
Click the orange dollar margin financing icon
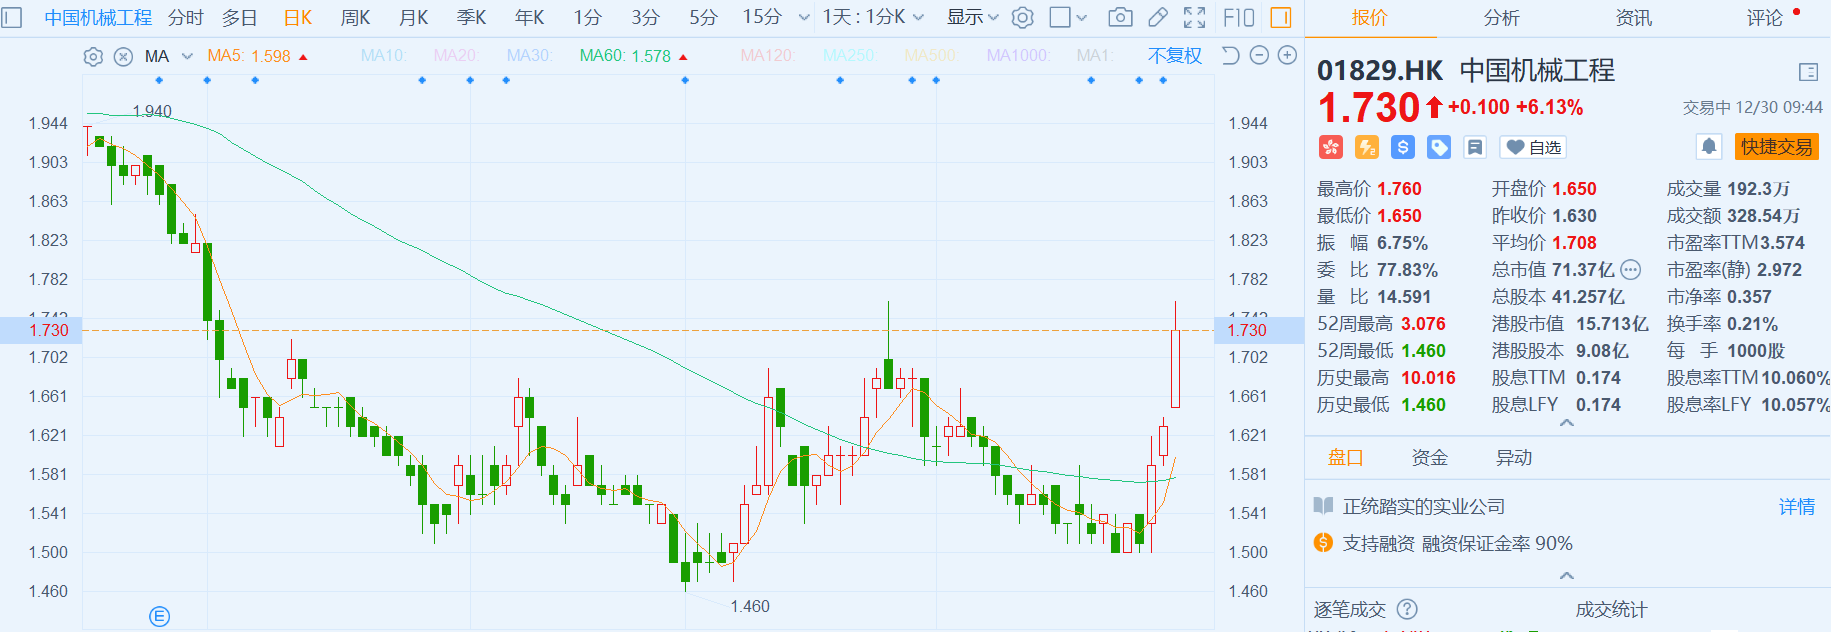pos(1324,543)
